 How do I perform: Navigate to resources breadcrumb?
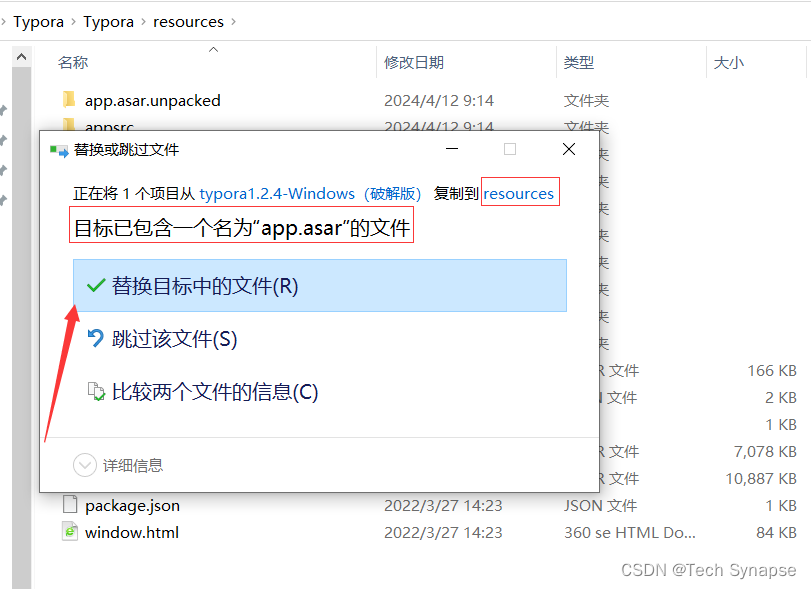click(x=188, y=22)
